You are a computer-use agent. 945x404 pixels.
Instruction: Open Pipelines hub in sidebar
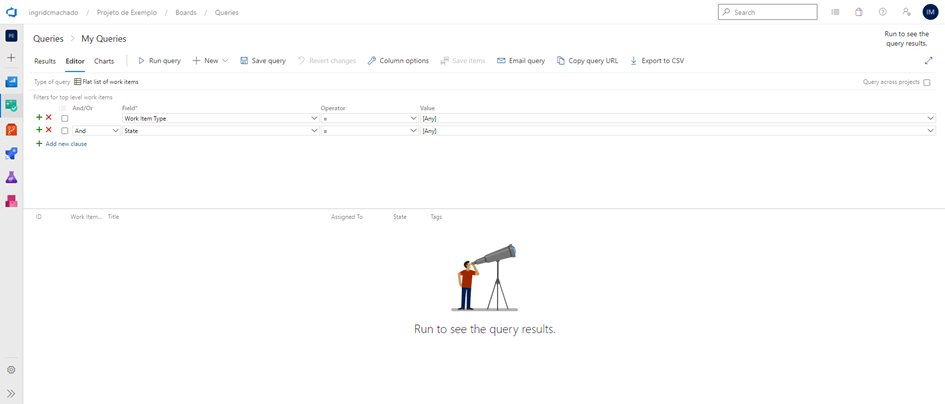coord(11,153)
